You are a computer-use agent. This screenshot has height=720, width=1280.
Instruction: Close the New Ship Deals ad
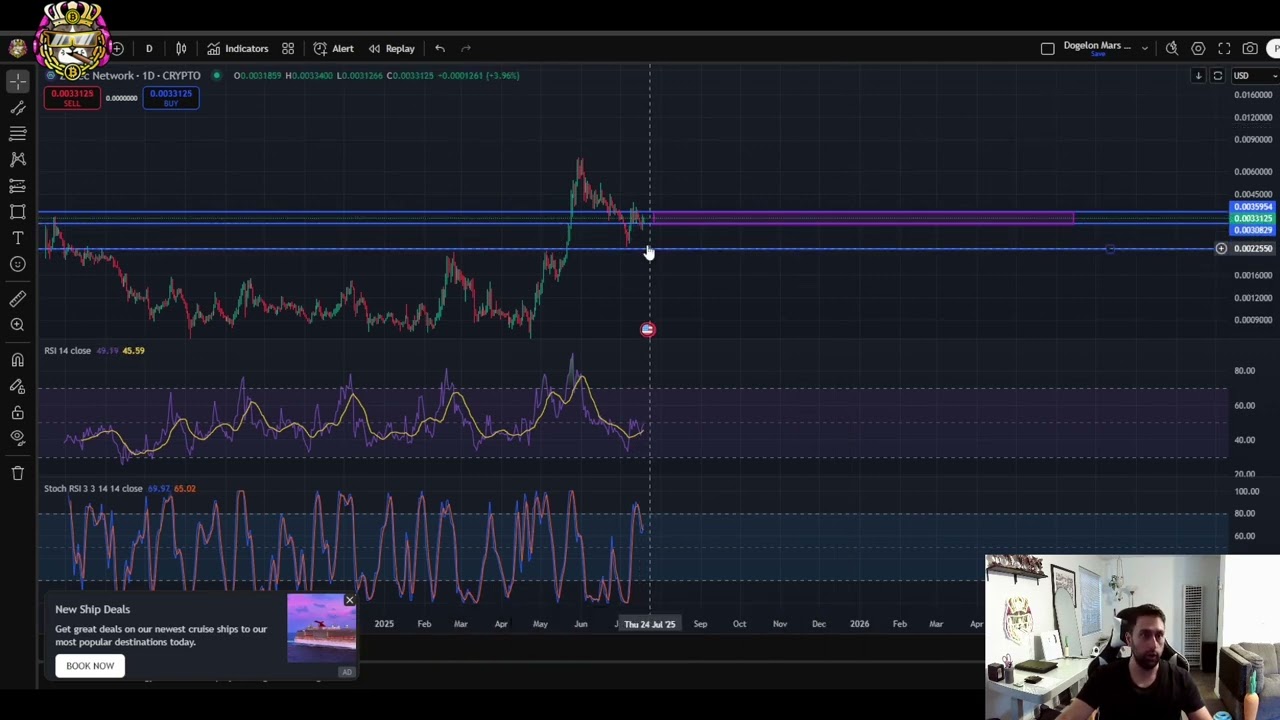point(349,601)
